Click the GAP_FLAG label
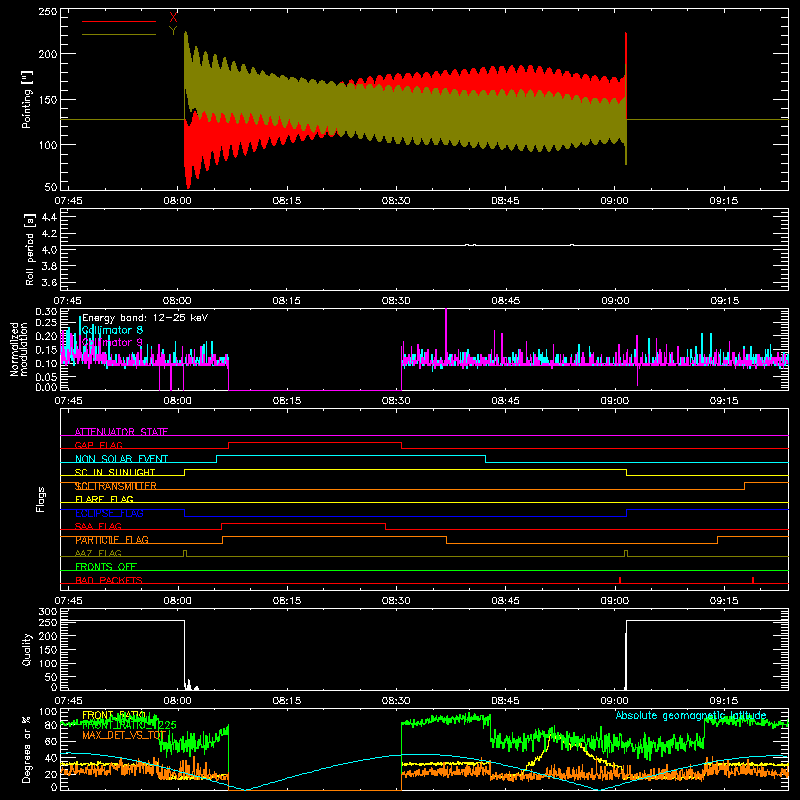This screenshot has height=800, width=800. tap(98, 445)
